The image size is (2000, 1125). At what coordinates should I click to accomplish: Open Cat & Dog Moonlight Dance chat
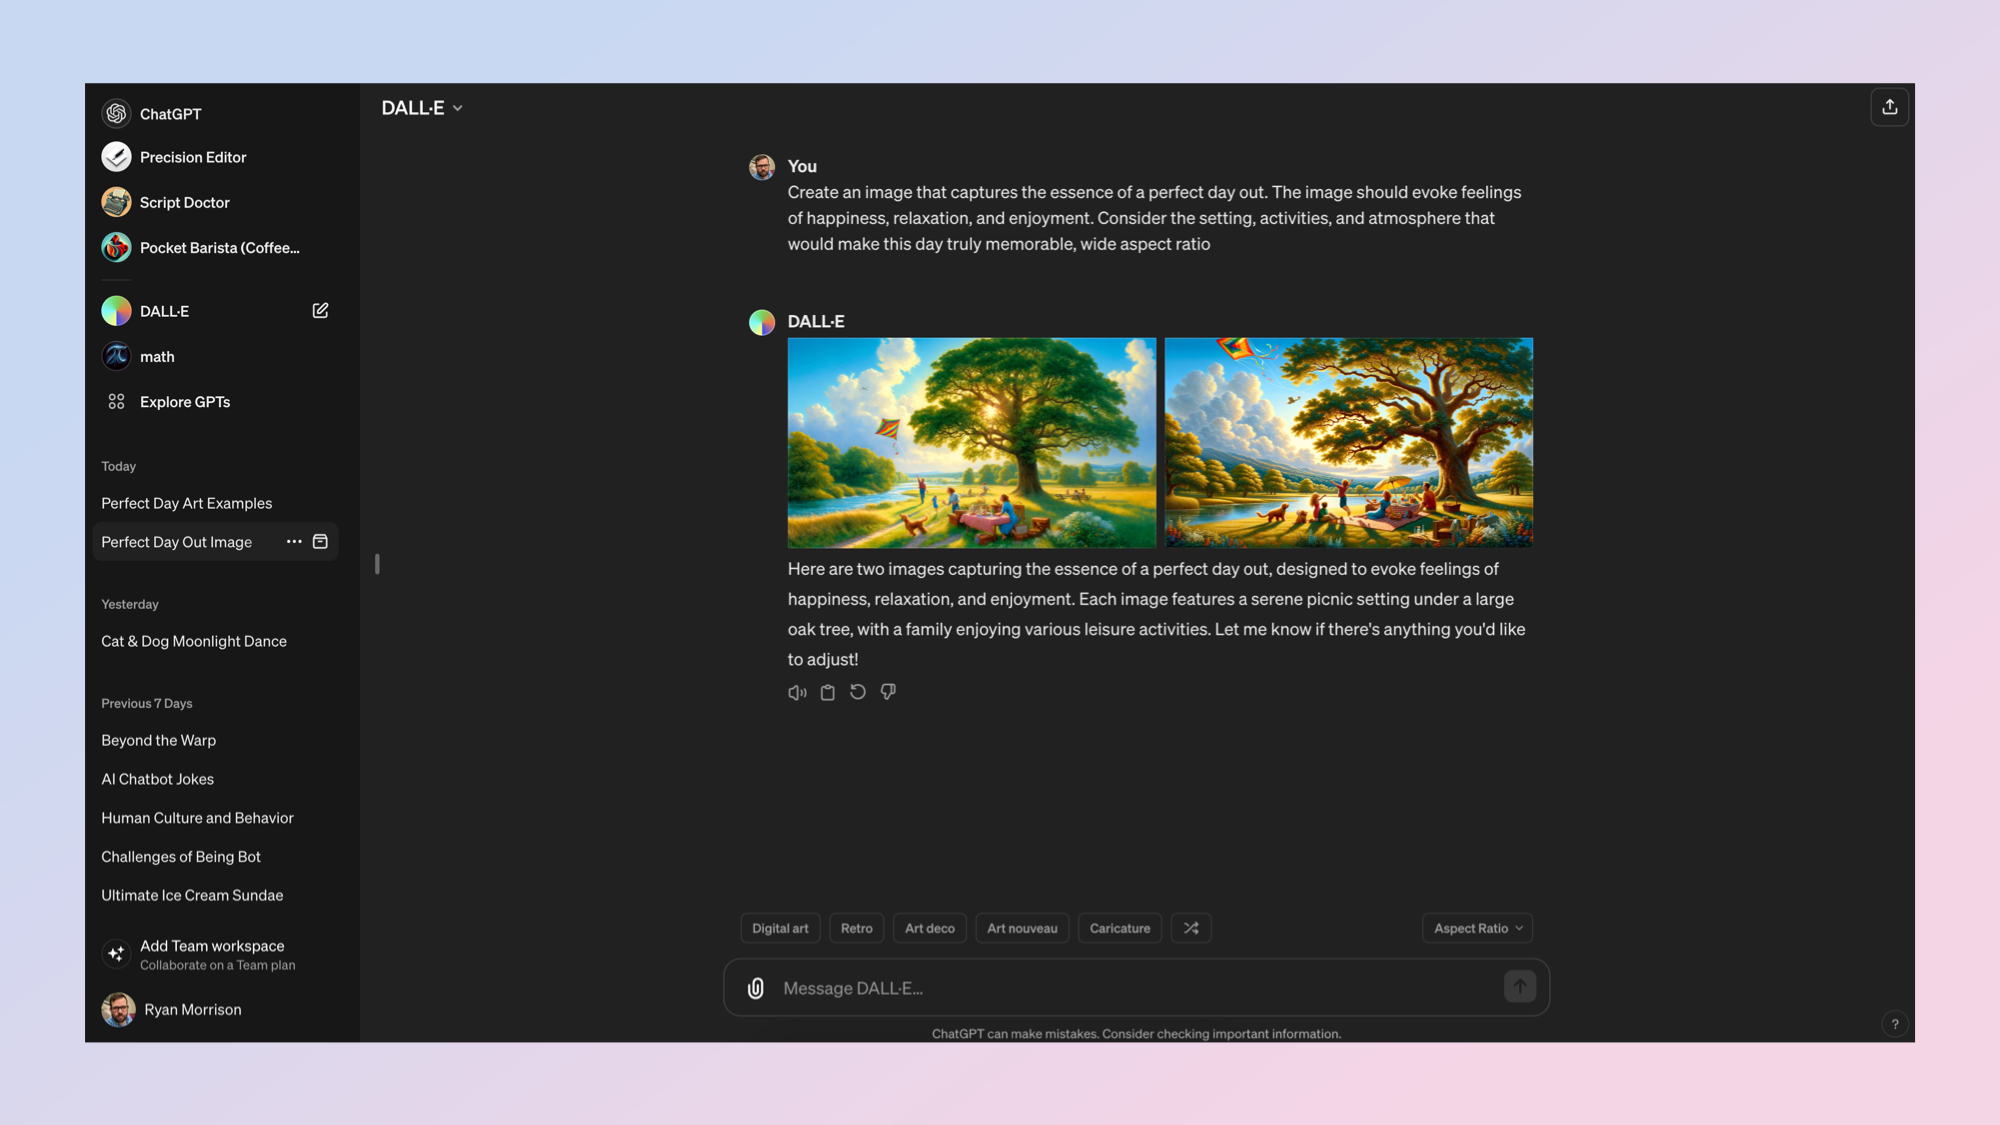click(194, 641)
